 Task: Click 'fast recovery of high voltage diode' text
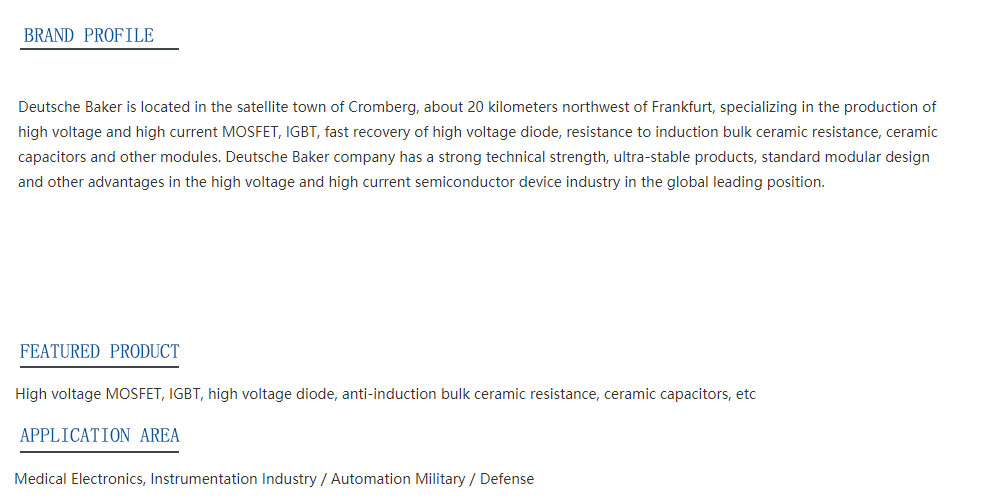[x=441, y=132]
